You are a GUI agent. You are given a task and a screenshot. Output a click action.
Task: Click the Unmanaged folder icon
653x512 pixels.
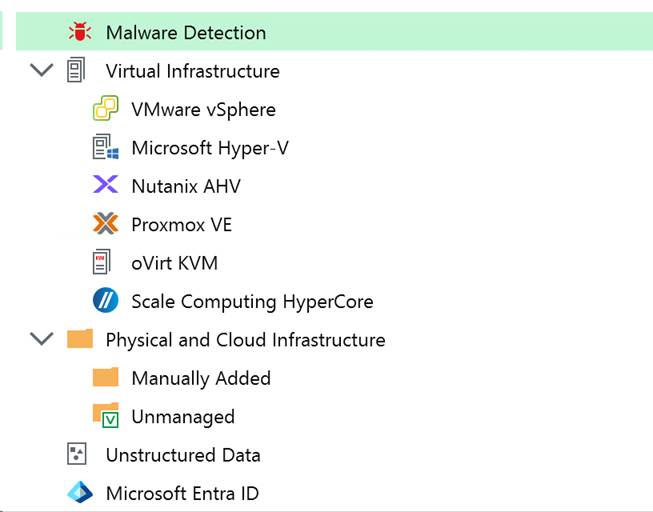click(x=105, y=416)
